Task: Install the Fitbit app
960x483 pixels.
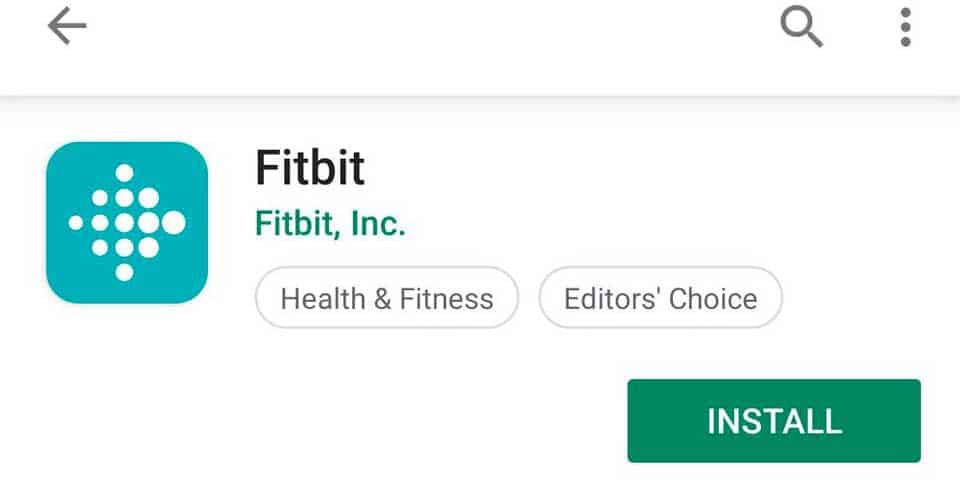Action: tap(773, 420)
